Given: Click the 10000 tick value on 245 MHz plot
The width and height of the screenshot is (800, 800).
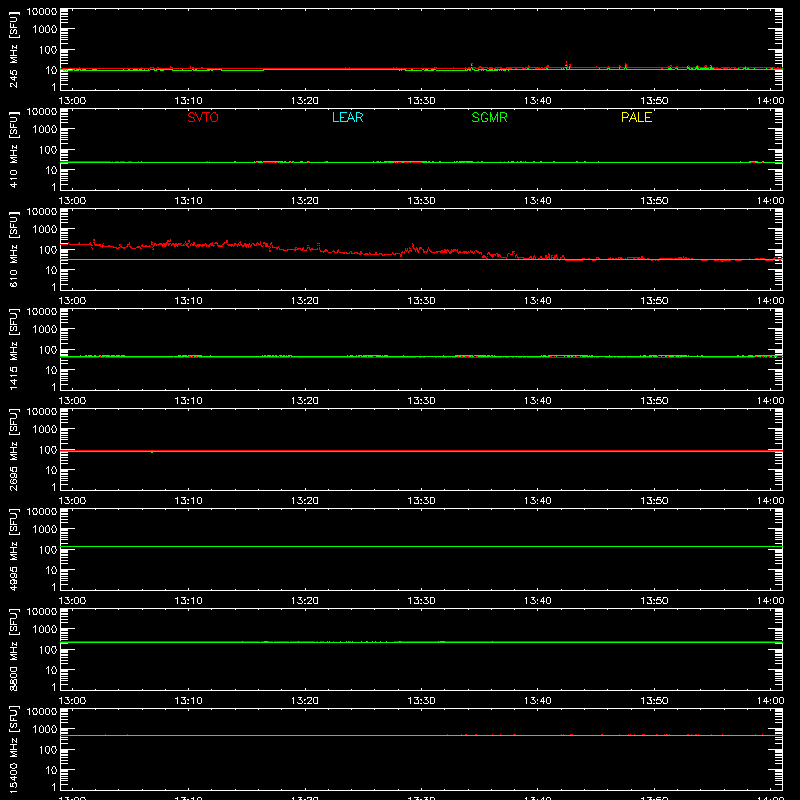Looking at the screenshot, I should click(x=42, y=12).
